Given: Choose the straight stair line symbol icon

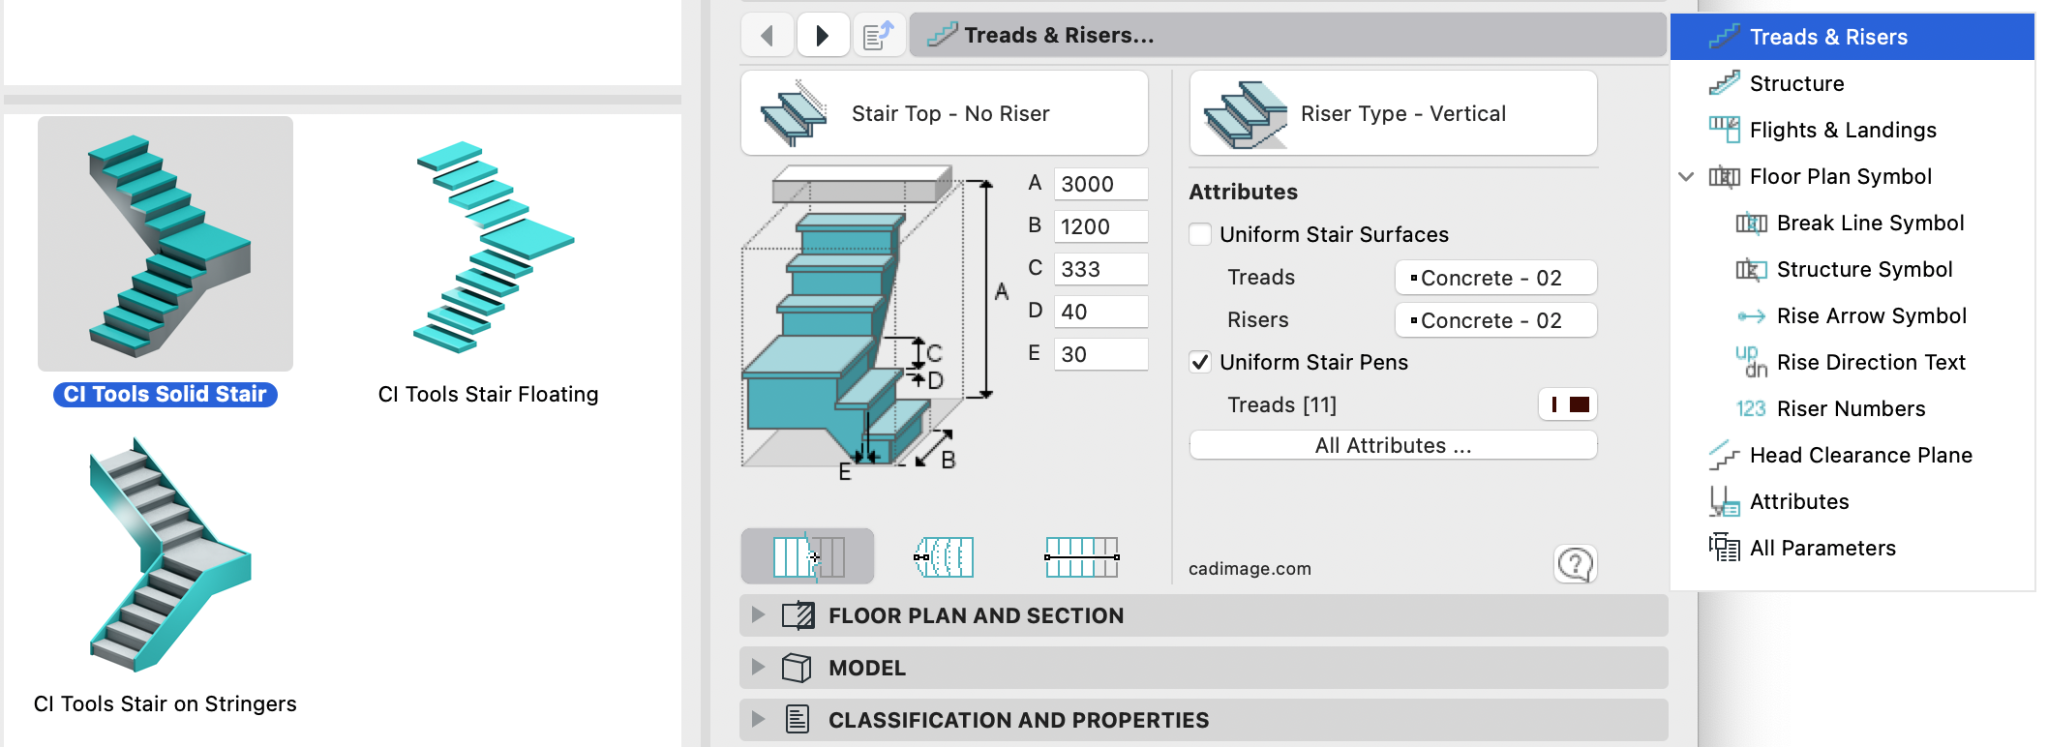Looking at the screenshot, I should (x=1081, y=557).
